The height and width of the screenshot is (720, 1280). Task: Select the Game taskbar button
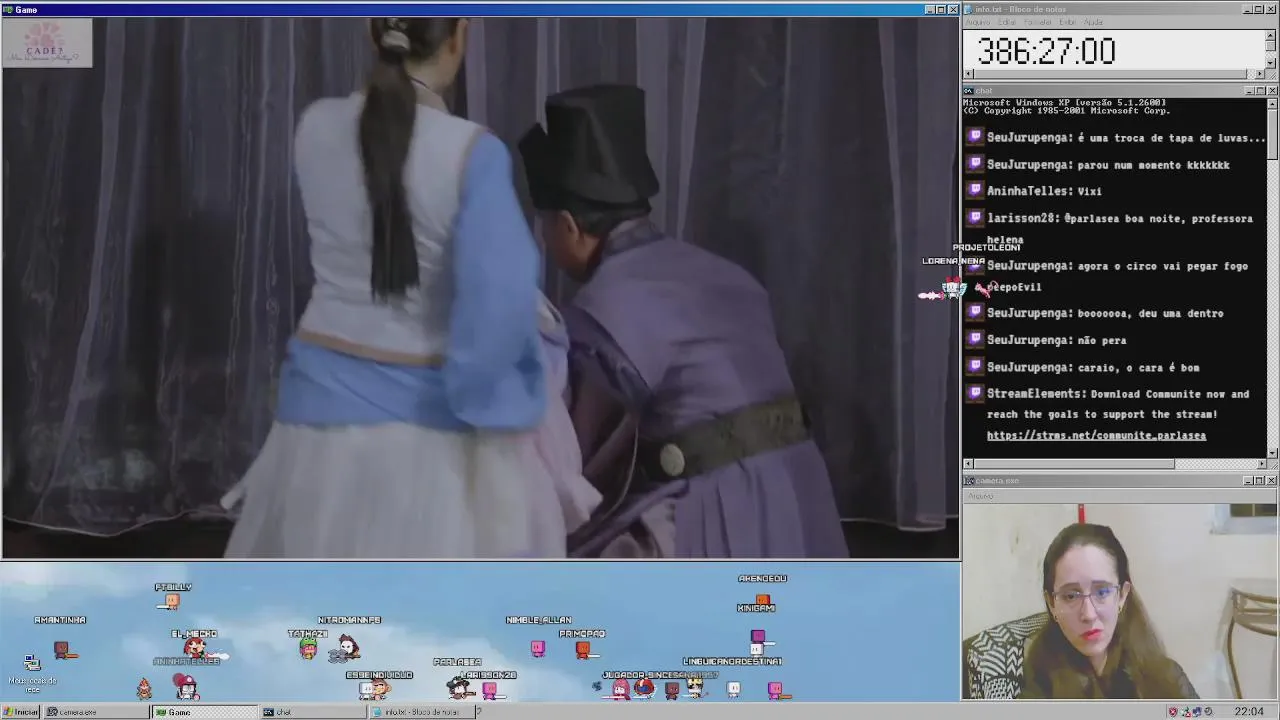(x=204, y=712)
